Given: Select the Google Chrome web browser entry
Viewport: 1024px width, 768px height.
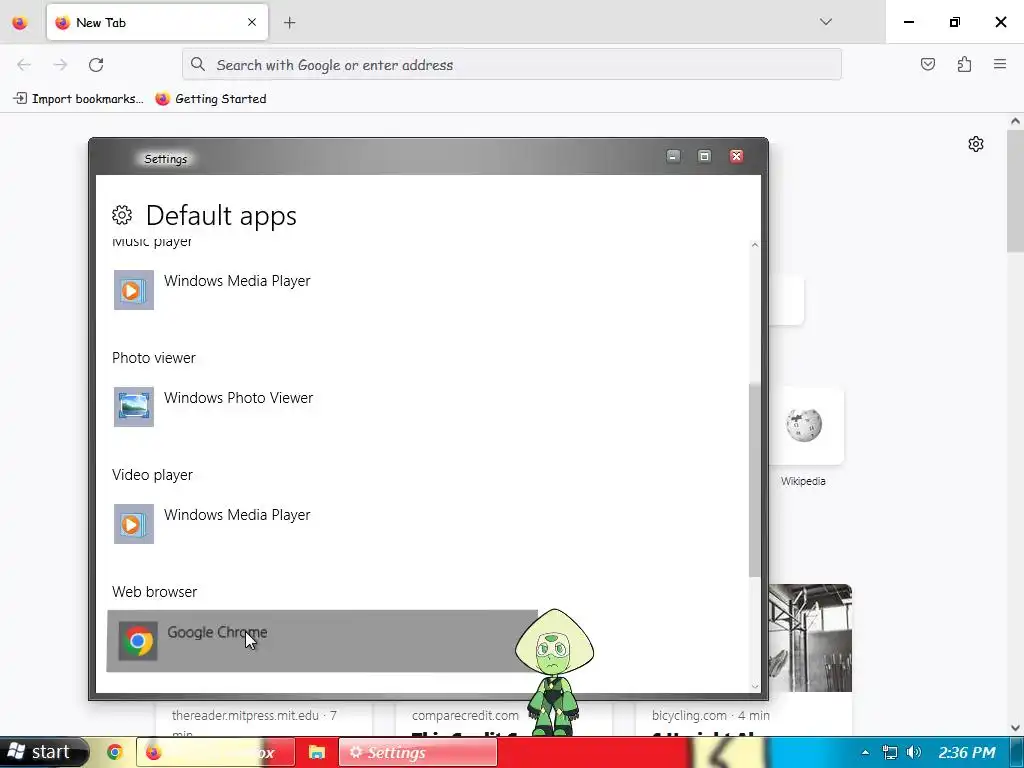Looking at the screenshot, I should click(322, 641).
